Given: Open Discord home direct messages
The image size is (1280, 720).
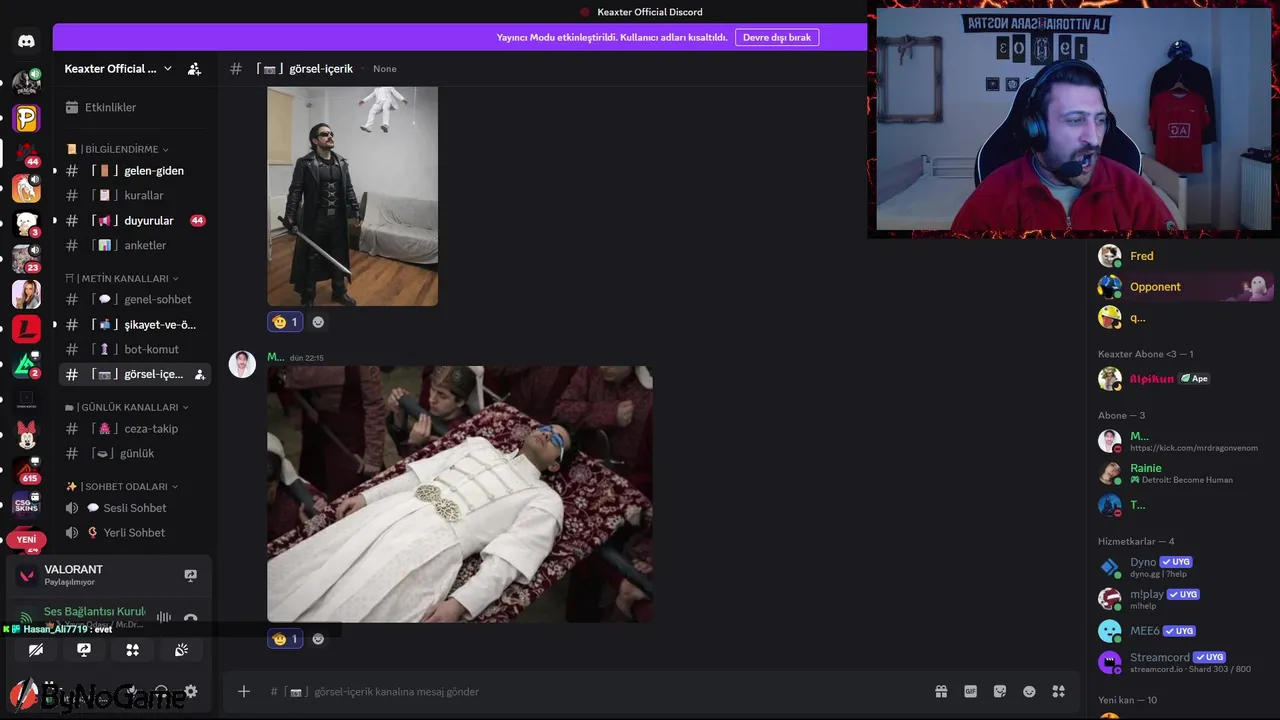Looking at the screenshot, I should click(x=26, y=42).
